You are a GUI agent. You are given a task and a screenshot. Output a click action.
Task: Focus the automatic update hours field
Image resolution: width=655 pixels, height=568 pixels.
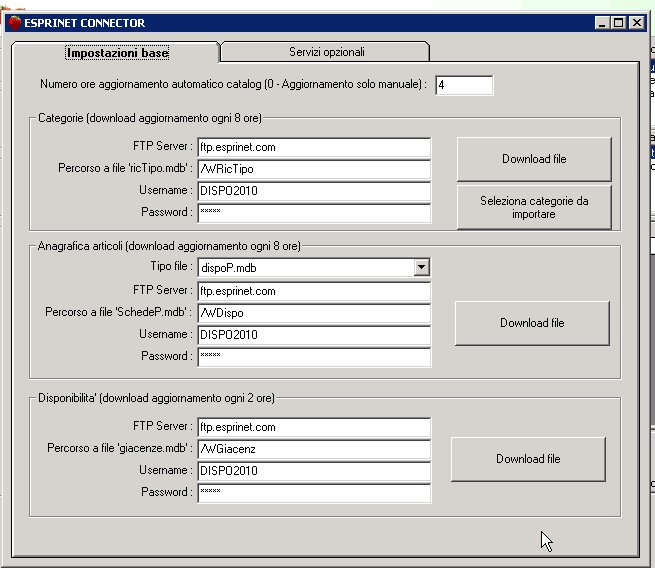464,85
